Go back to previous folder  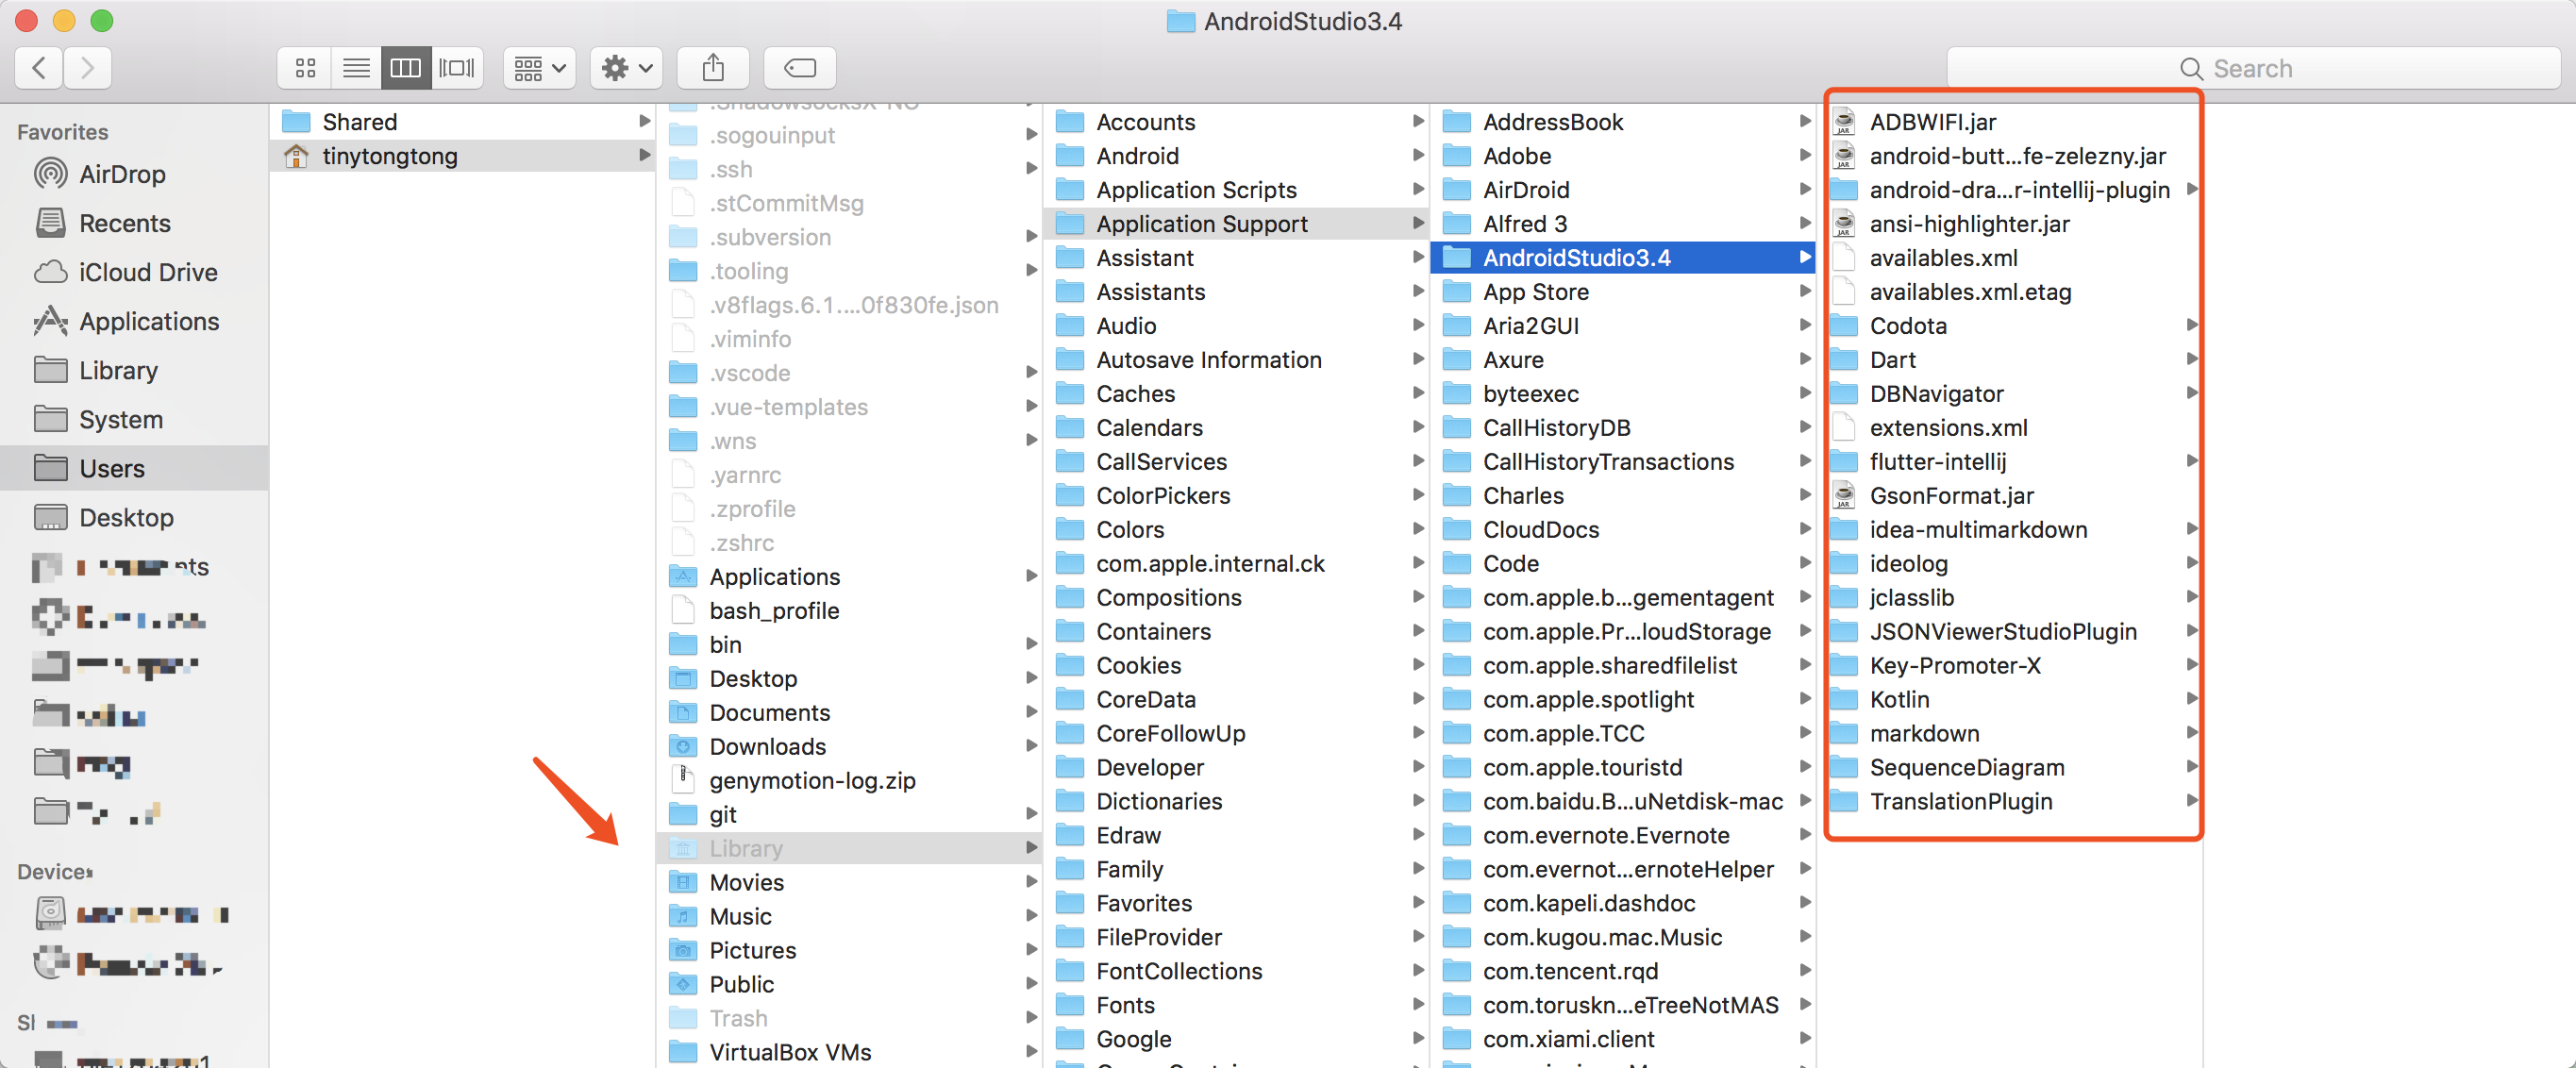click(39, 68)
